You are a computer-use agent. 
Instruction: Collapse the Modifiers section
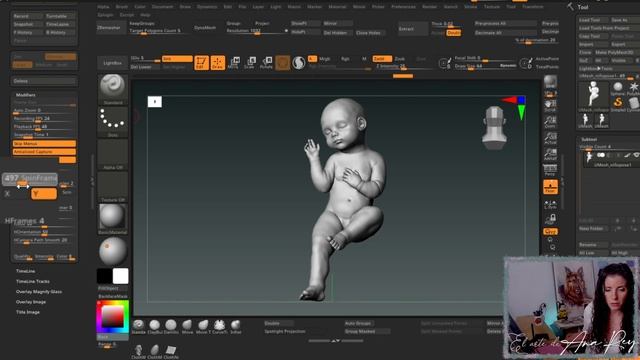pos(25,95)
